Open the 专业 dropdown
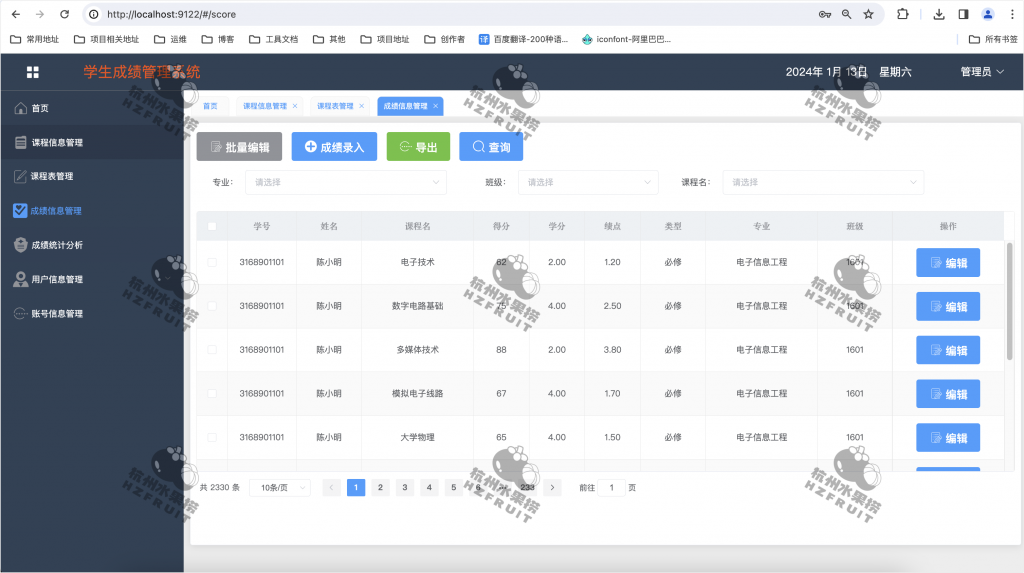This screenshot has height=573, width=1024. tap(346, 182)
